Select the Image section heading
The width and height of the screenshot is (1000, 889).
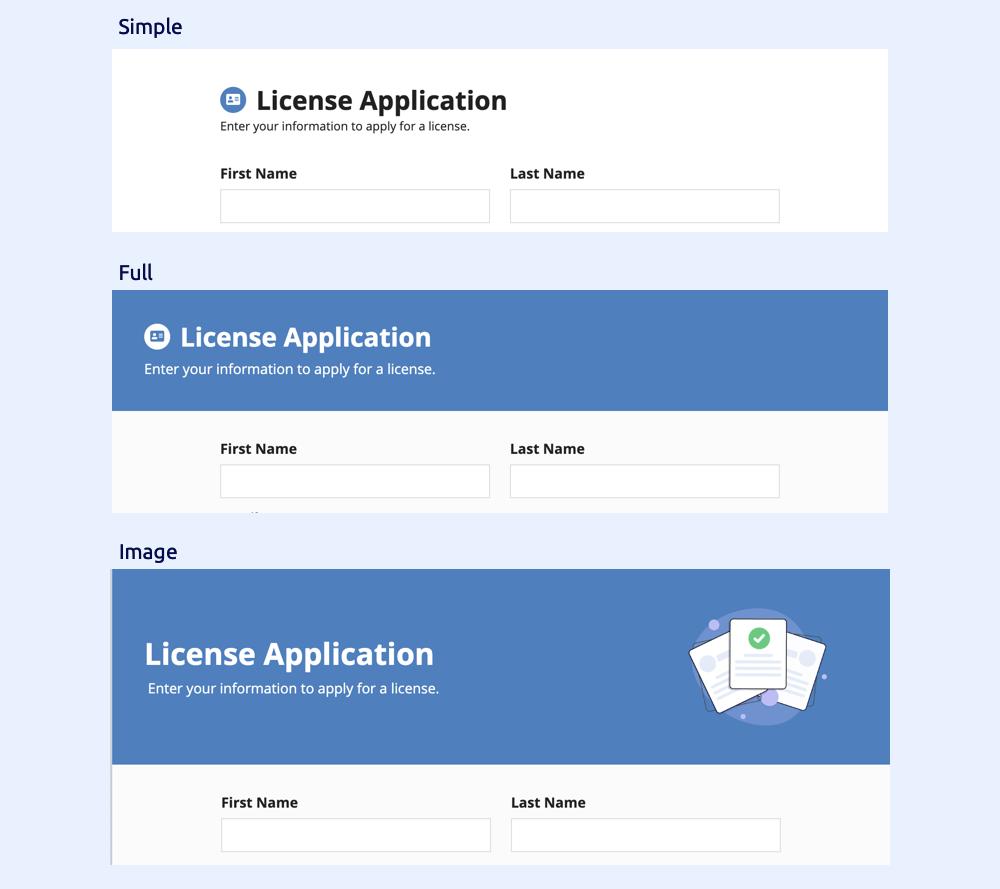click(x=148, y=552)
